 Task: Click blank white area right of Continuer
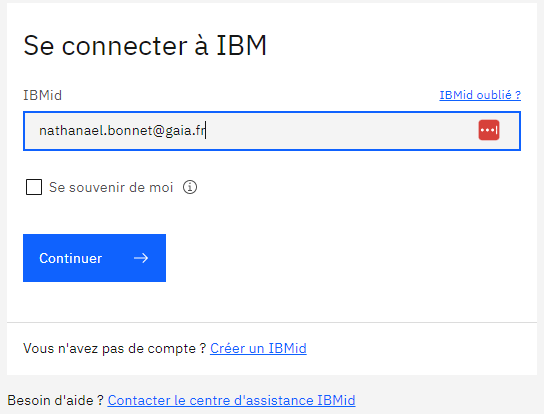pyautogui.click(x=347, y=258)
